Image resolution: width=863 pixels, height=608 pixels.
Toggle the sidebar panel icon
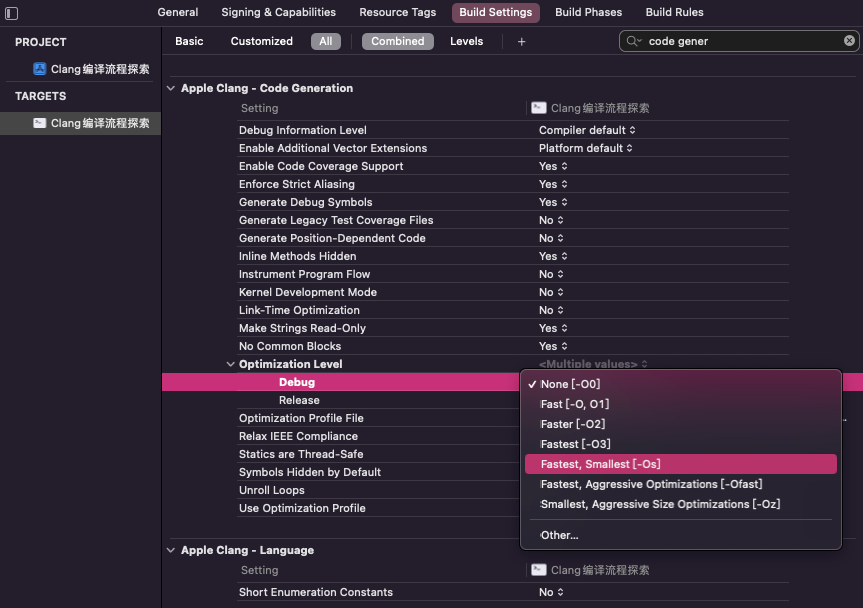tap(12, 13)
